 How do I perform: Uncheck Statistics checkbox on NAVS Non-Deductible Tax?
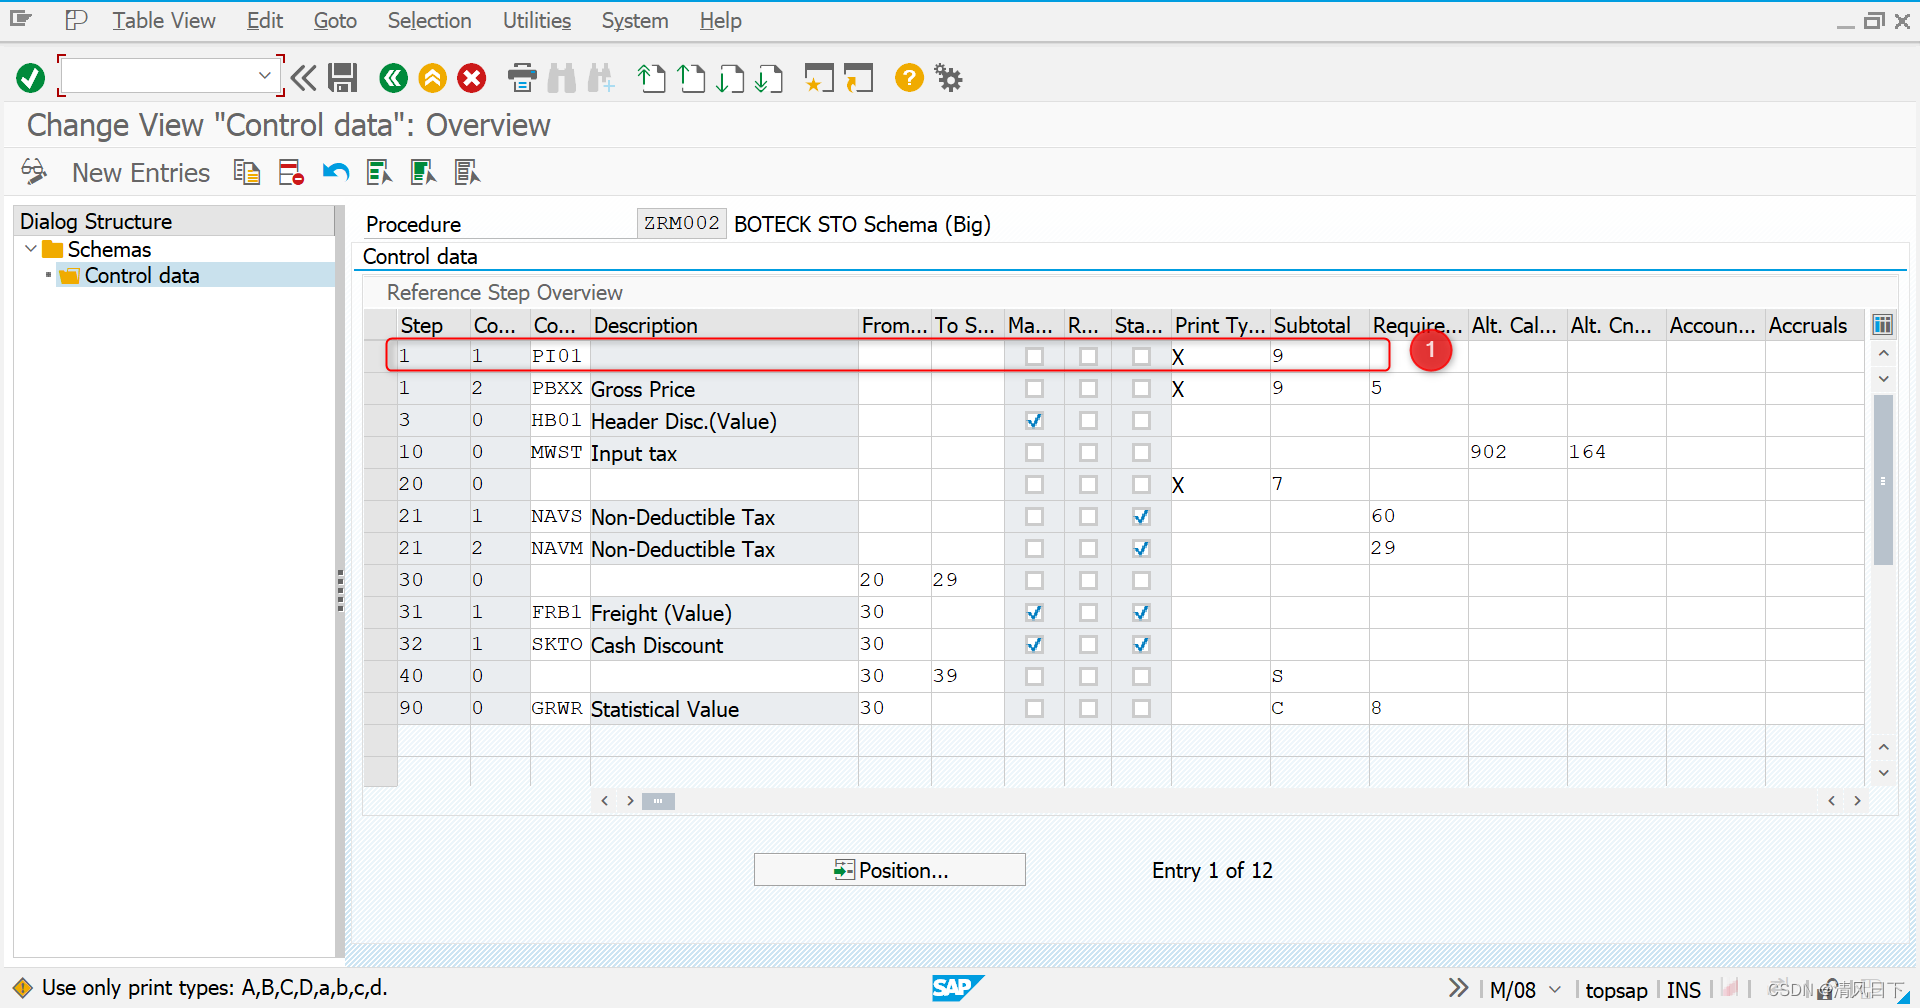1140,516
